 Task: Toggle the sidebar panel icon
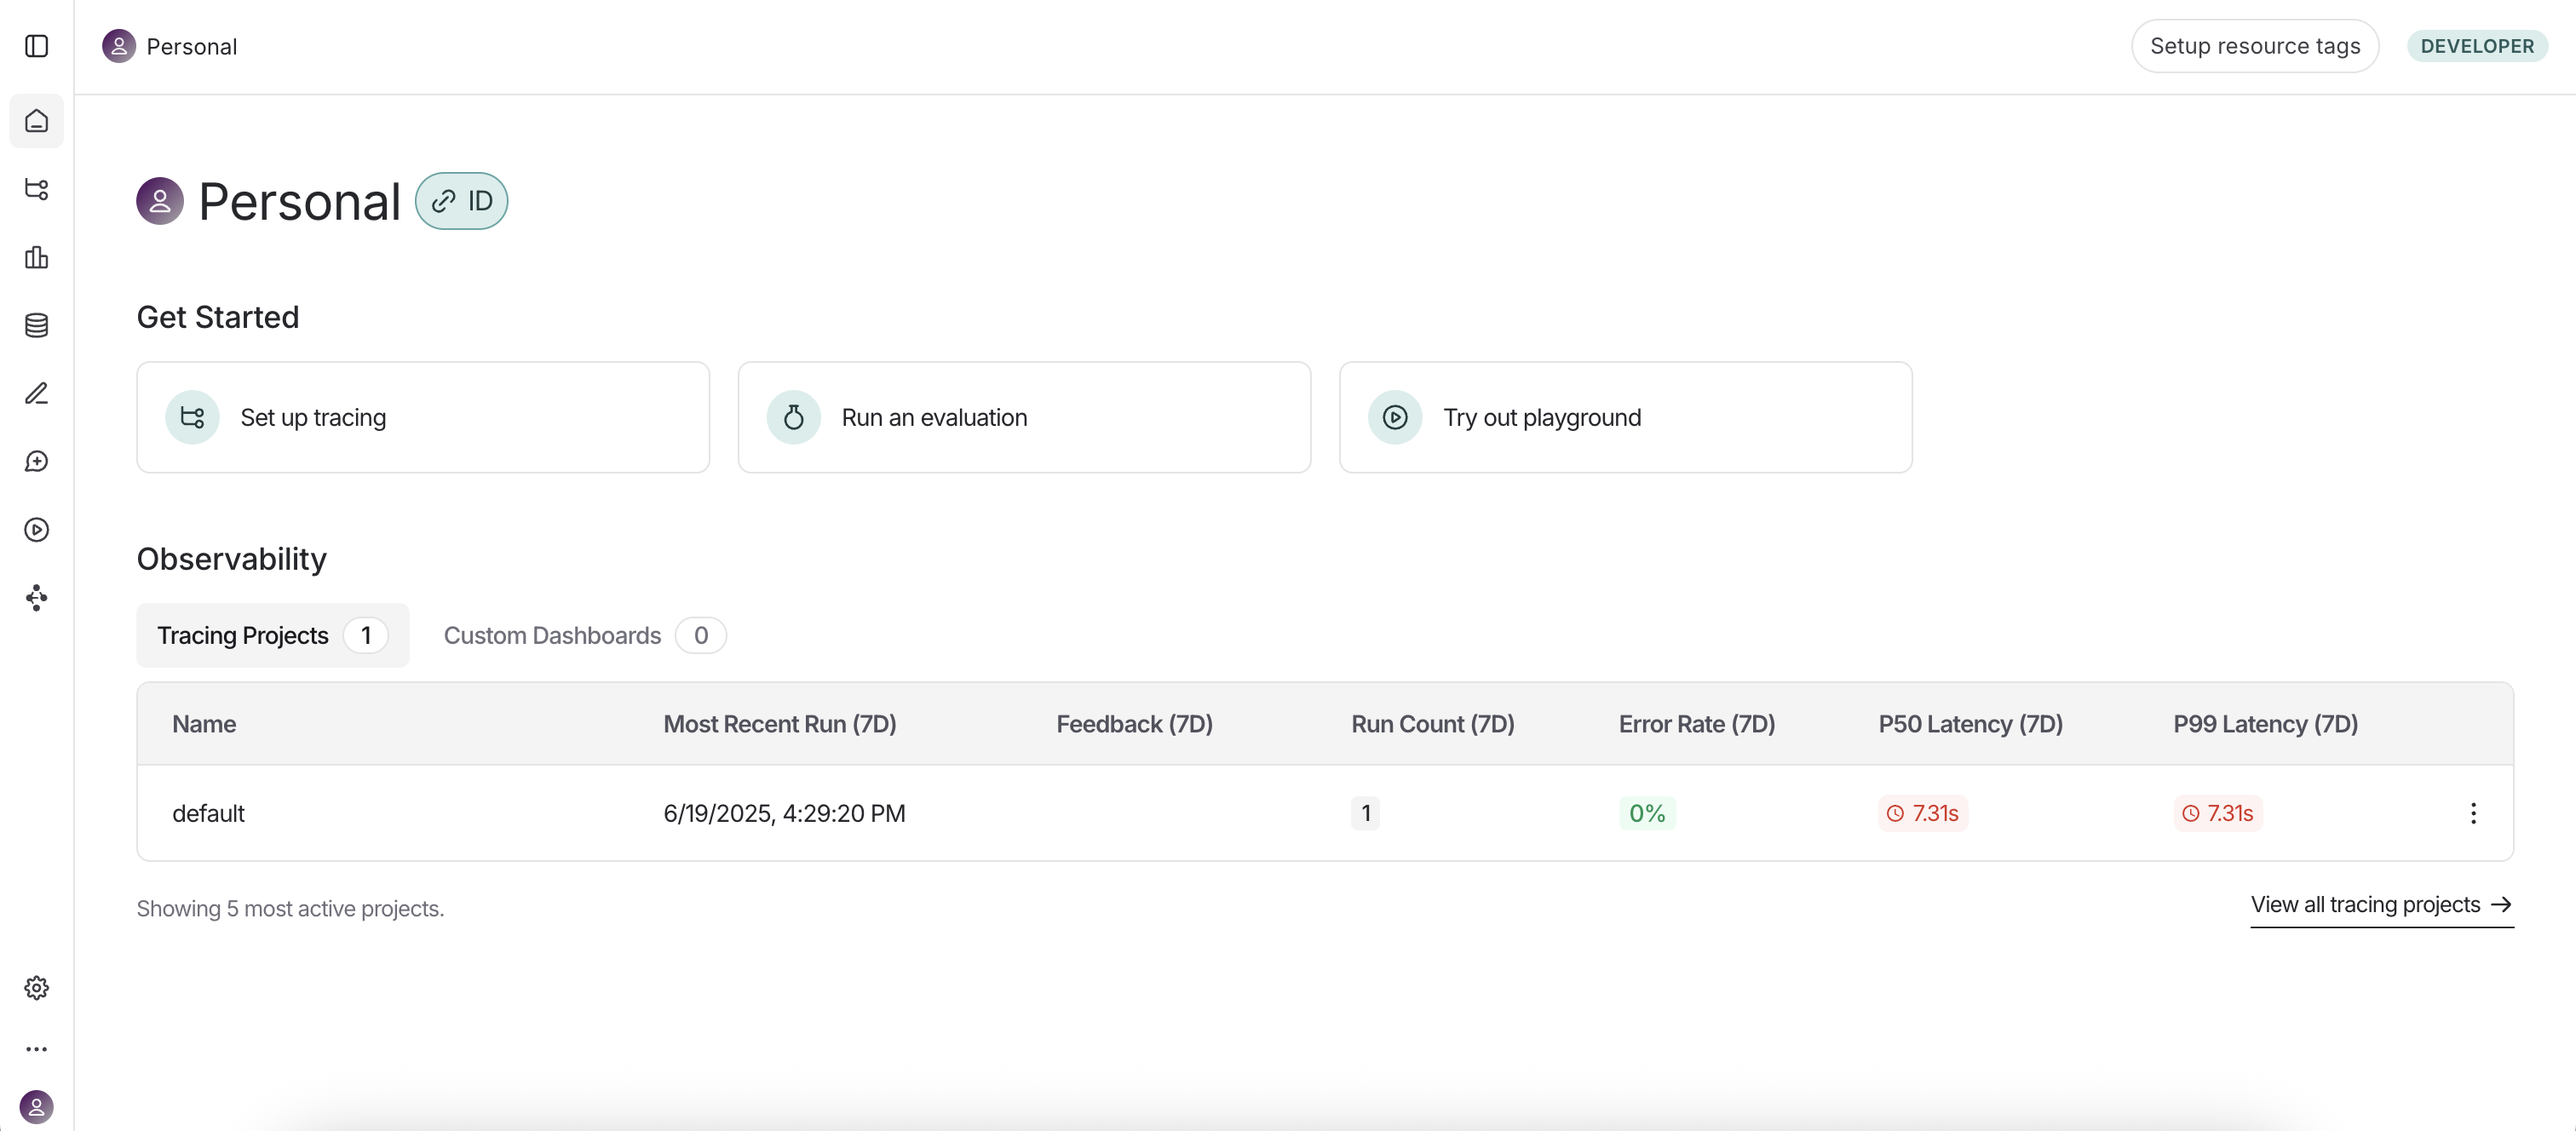click(37, 46)
